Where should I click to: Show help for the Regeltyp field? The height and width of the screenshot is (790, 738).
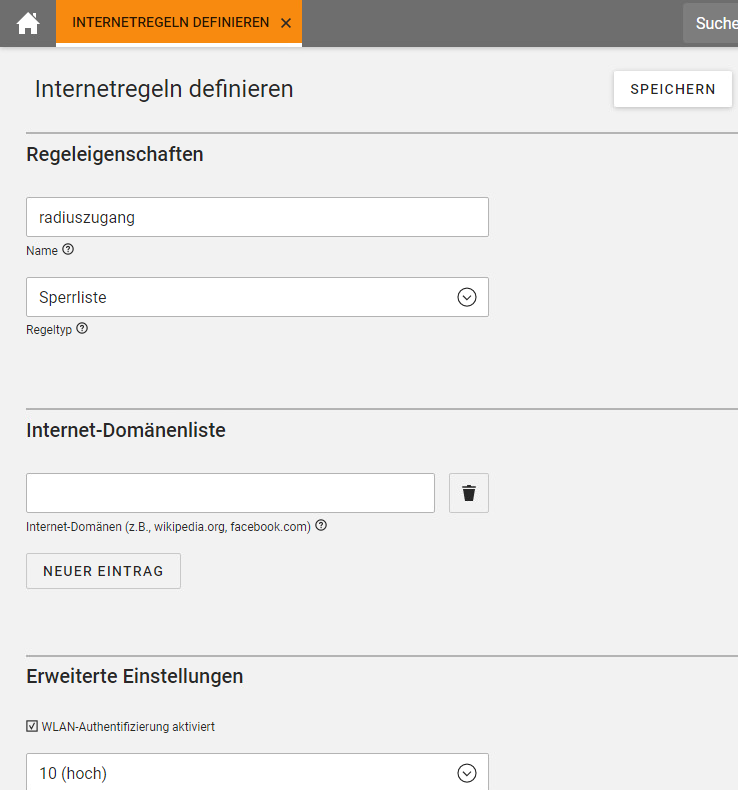(x=82, y=328)
